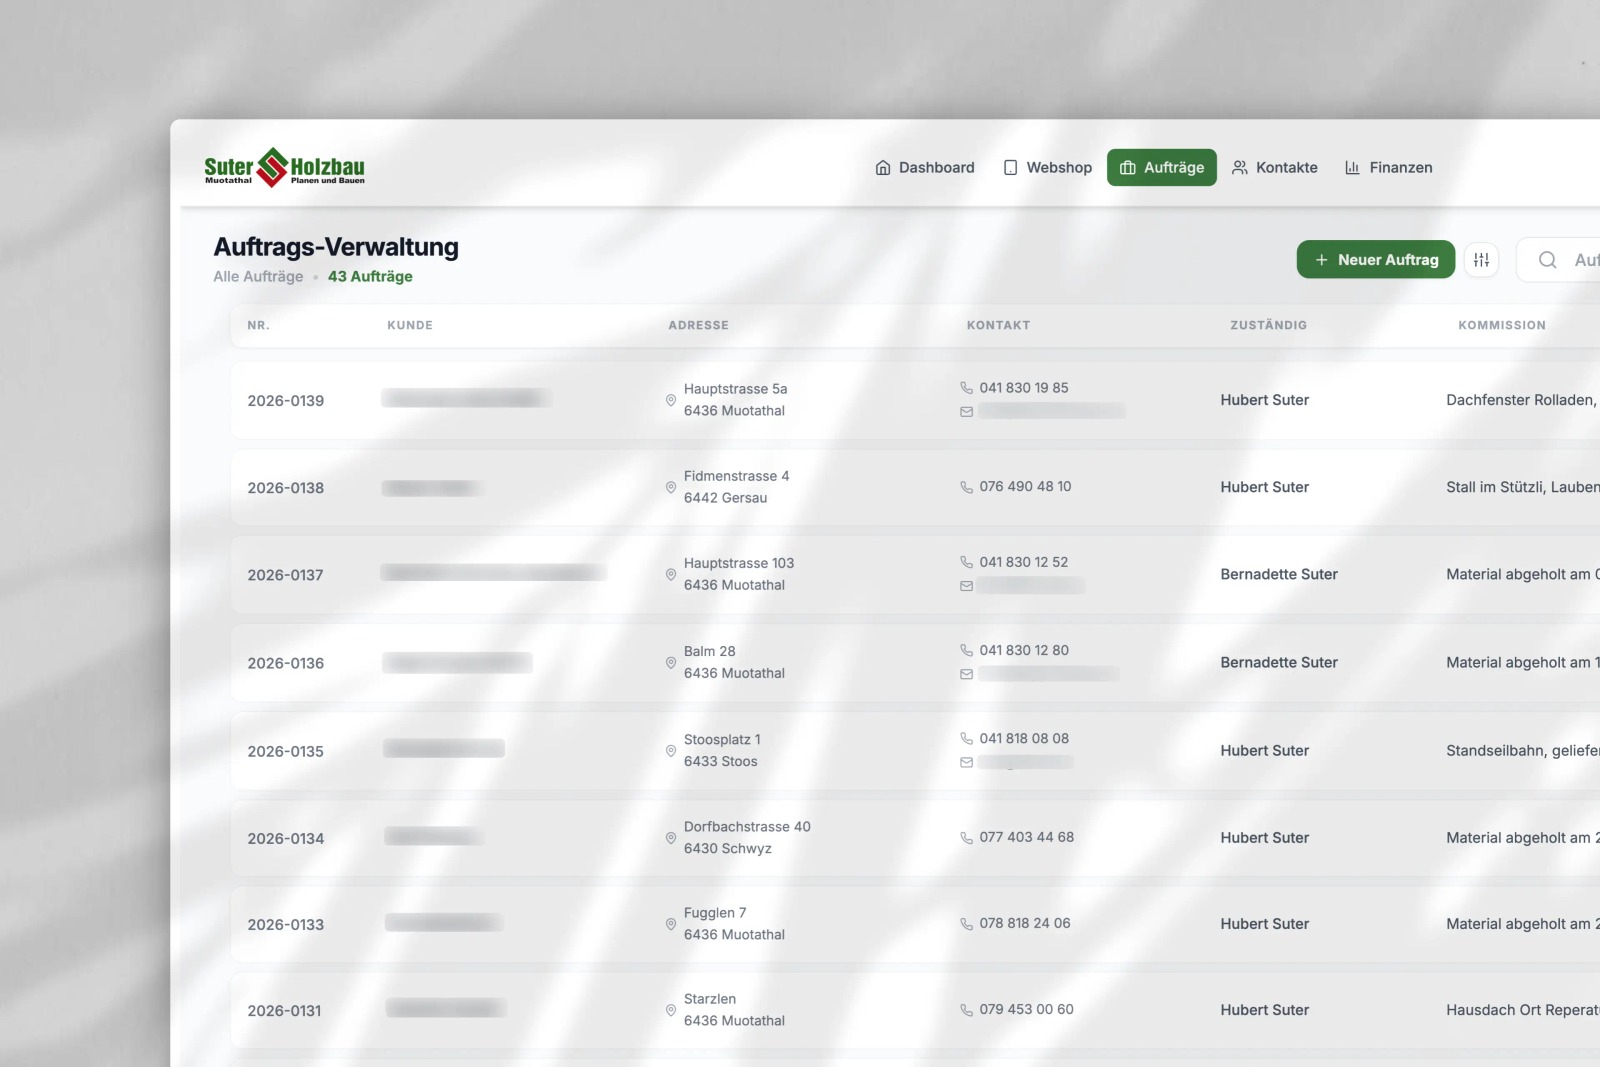Focus the search input field
The width and height of the screenshot is (1600, 1067).
[1560, 260]
